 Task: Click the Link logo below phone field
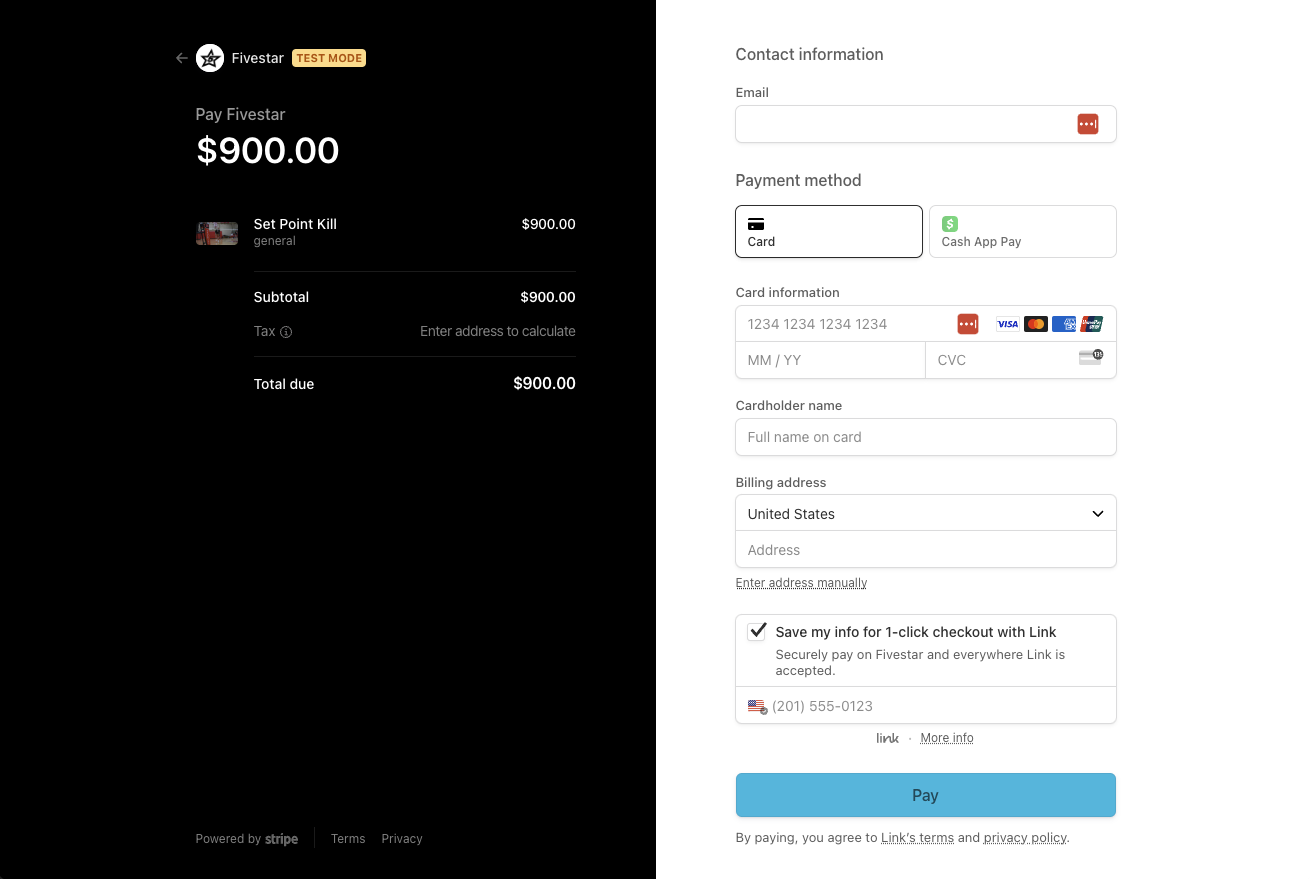coord(888,738)
